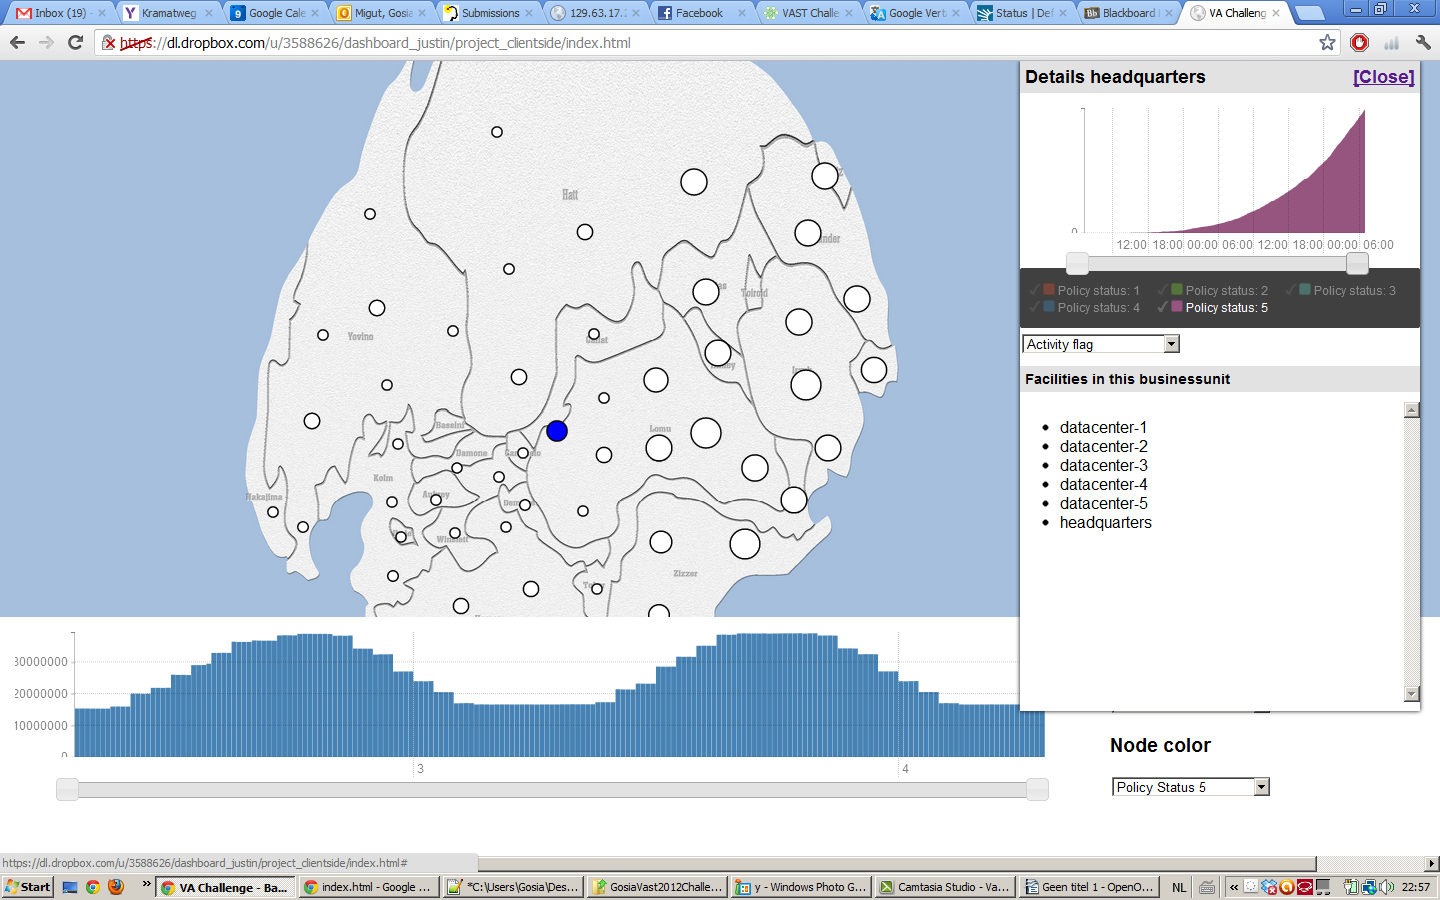Viewport: 1440px width, 900px height.
Task: Click the Windows Start button
Action: (x=28, y=887)
